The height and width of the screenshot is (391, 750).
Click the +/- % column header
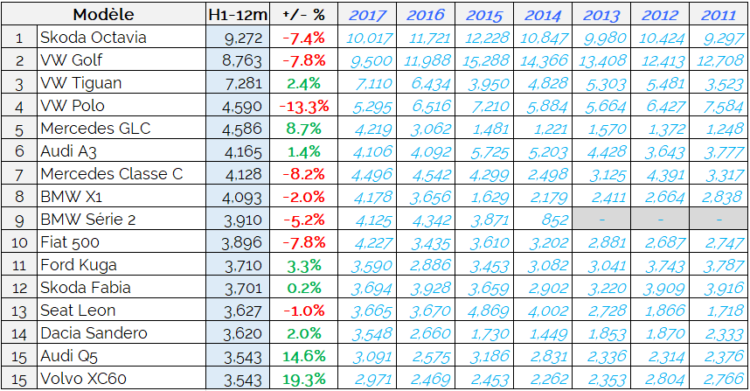[303, 14]
